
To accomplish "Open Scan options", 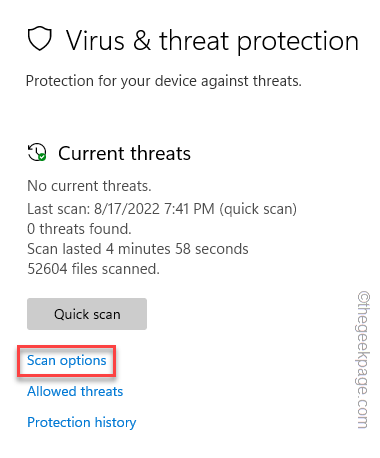I will click(x=67, y=361).
